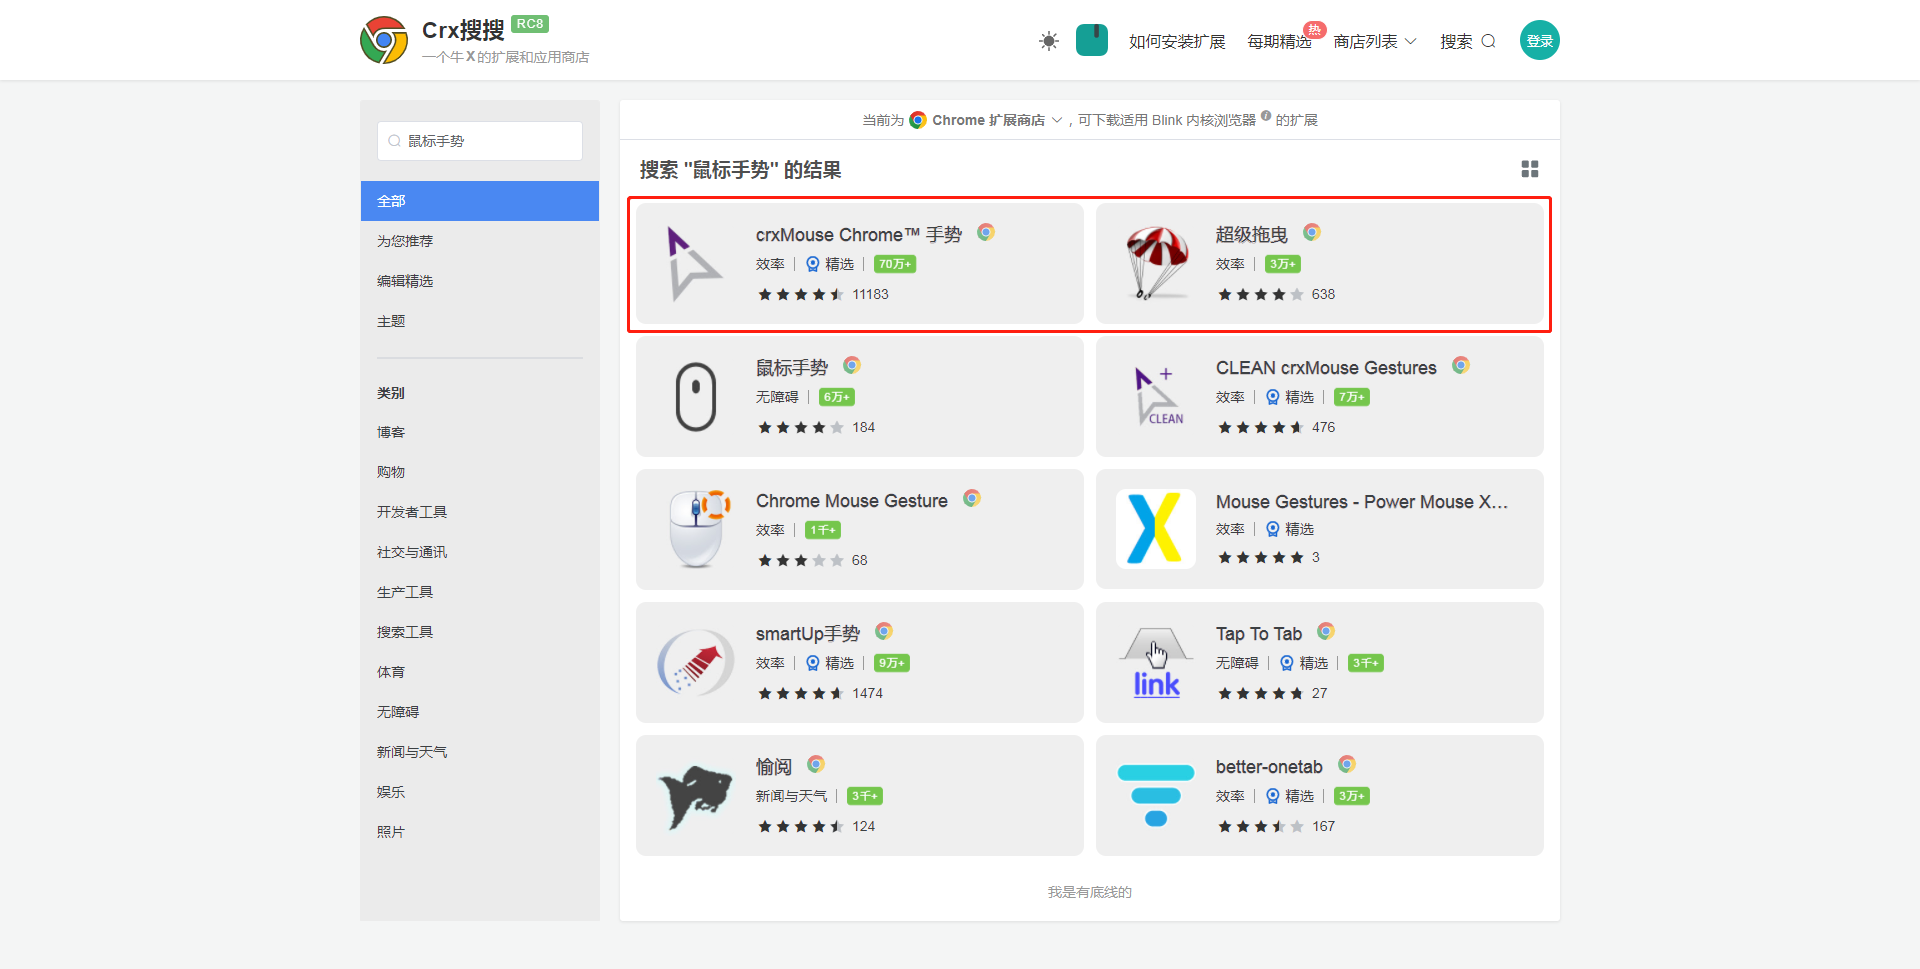
Task: Select the 全部 sidebar tab
Action: click(480, 201)
